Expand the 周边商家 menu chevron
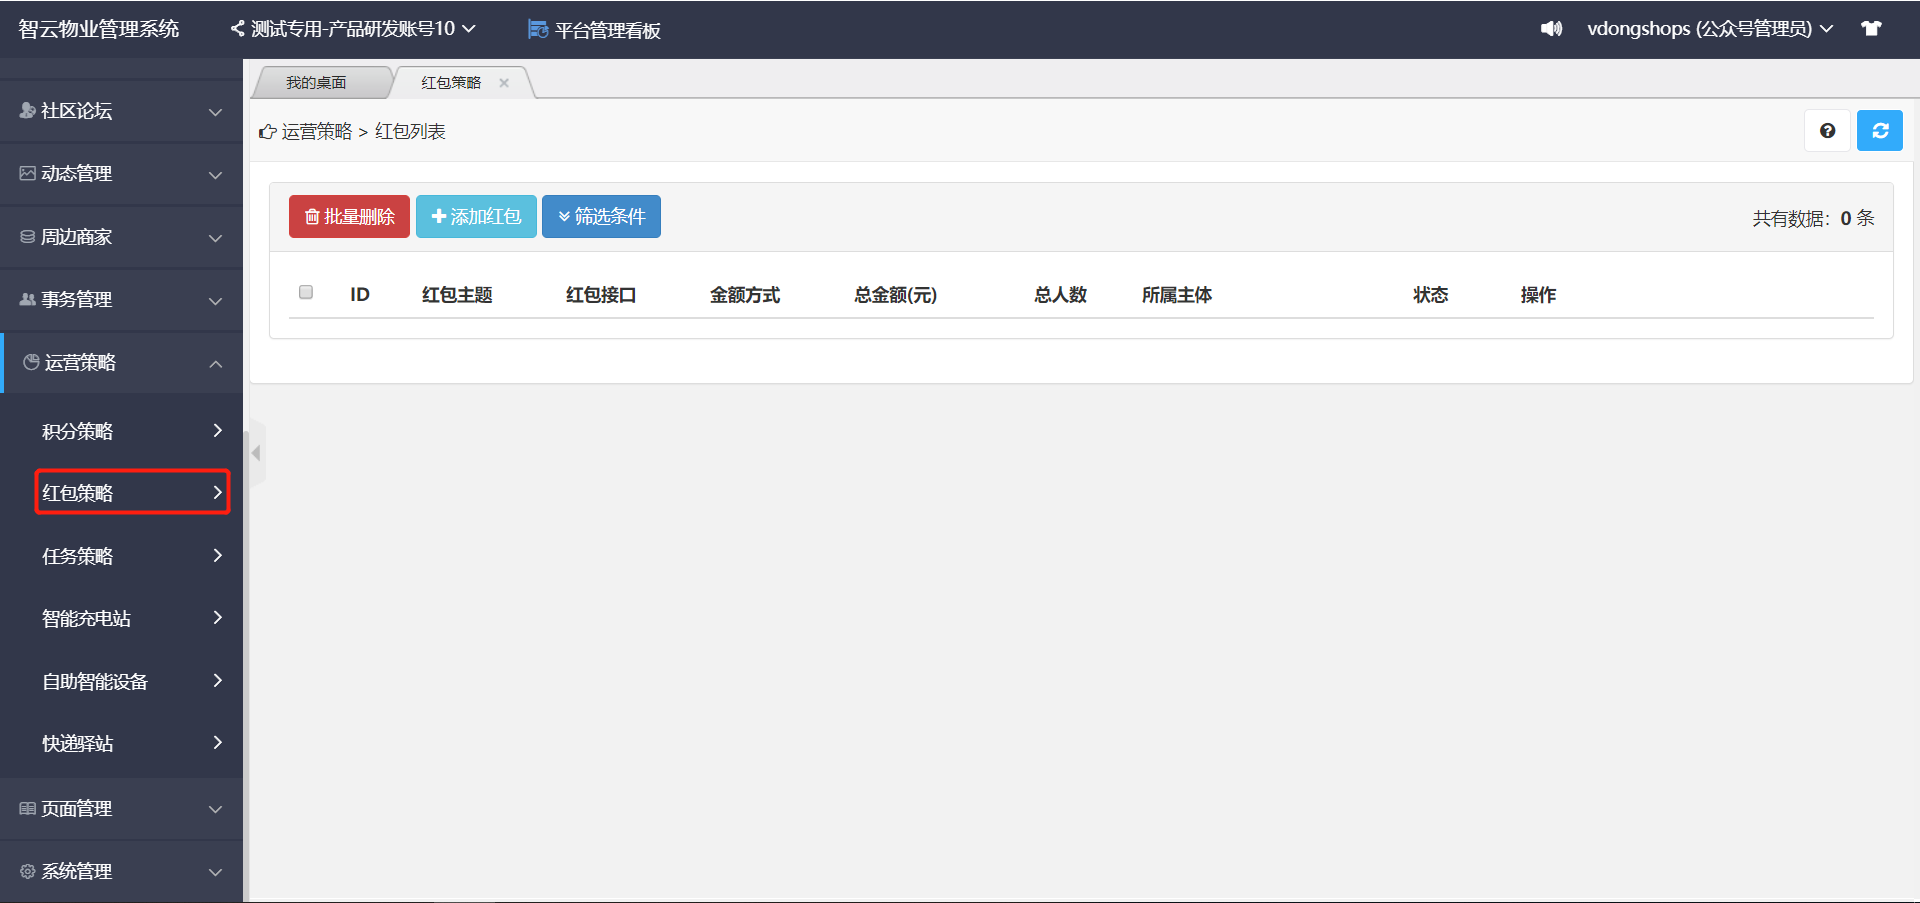This screenshot has height=903, width=1920. [215, 238]
